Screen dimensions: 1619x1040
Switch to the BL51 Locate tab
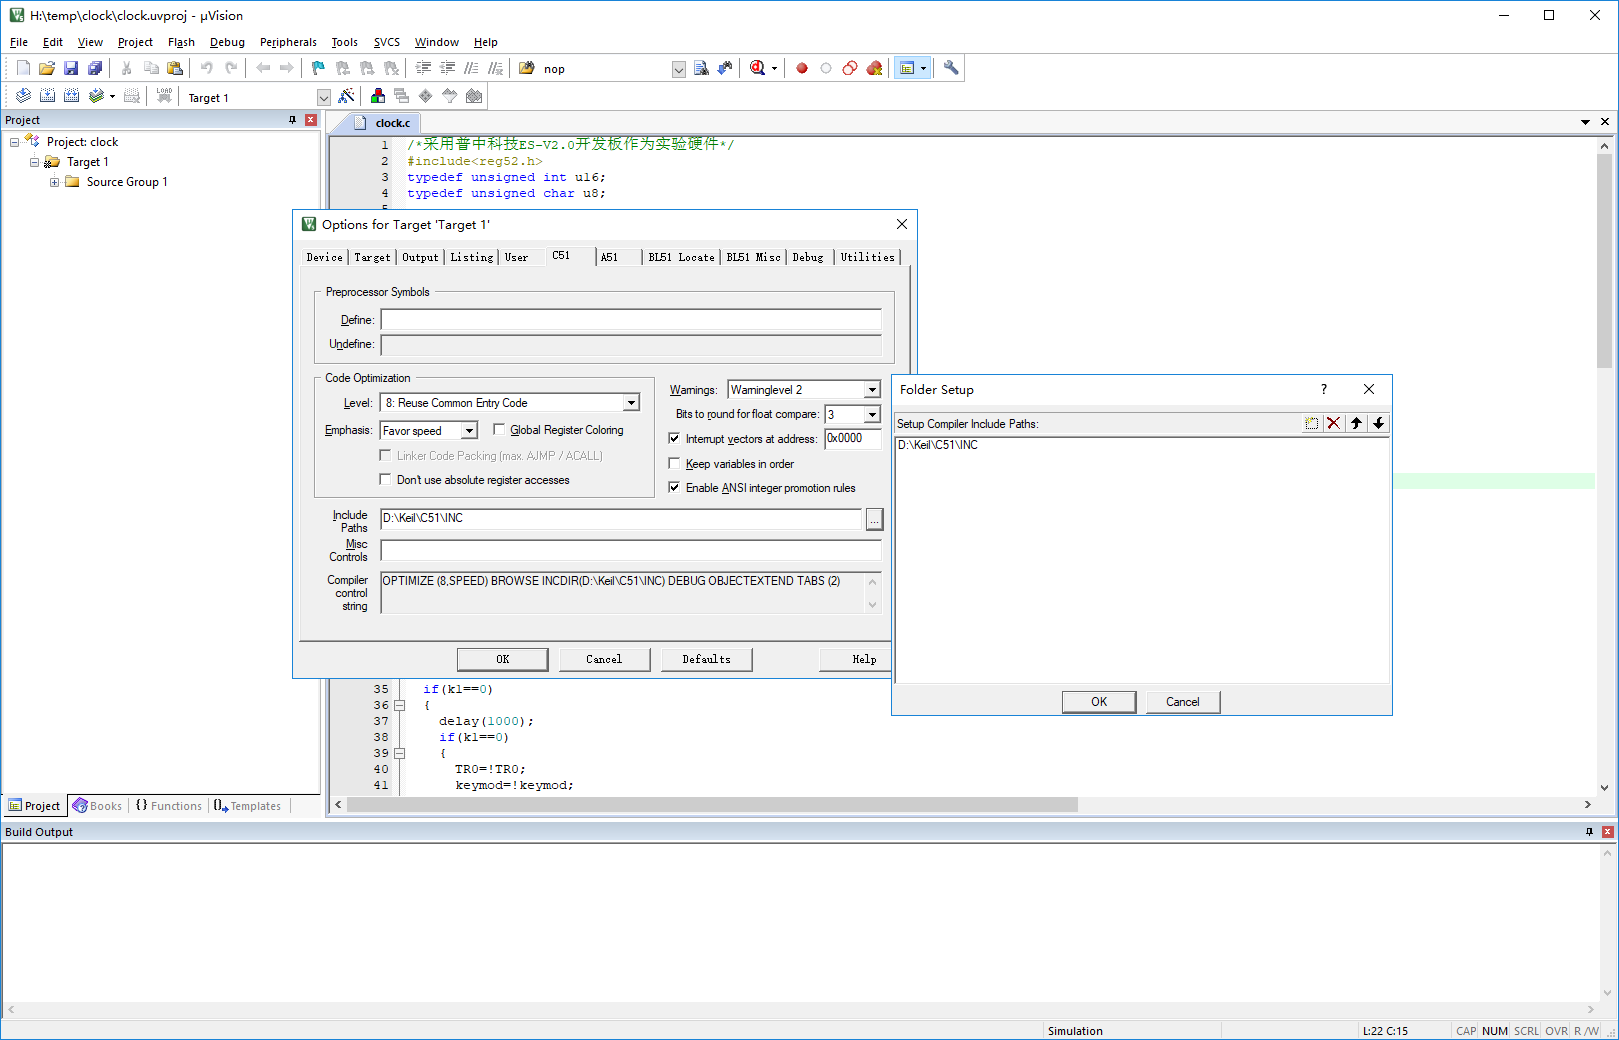click(x=681, y=257)
